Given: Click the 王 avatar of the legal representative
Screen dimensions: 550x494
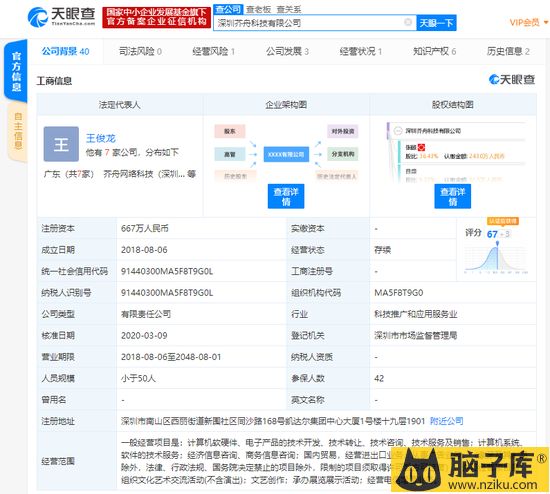Looking at the screenshot, I should coord(61,144).
